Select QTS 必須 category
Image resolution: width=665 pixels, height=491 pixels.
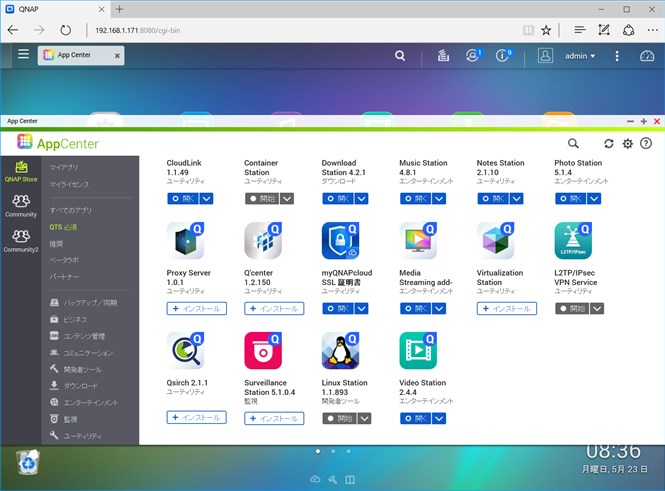(63, 227)
